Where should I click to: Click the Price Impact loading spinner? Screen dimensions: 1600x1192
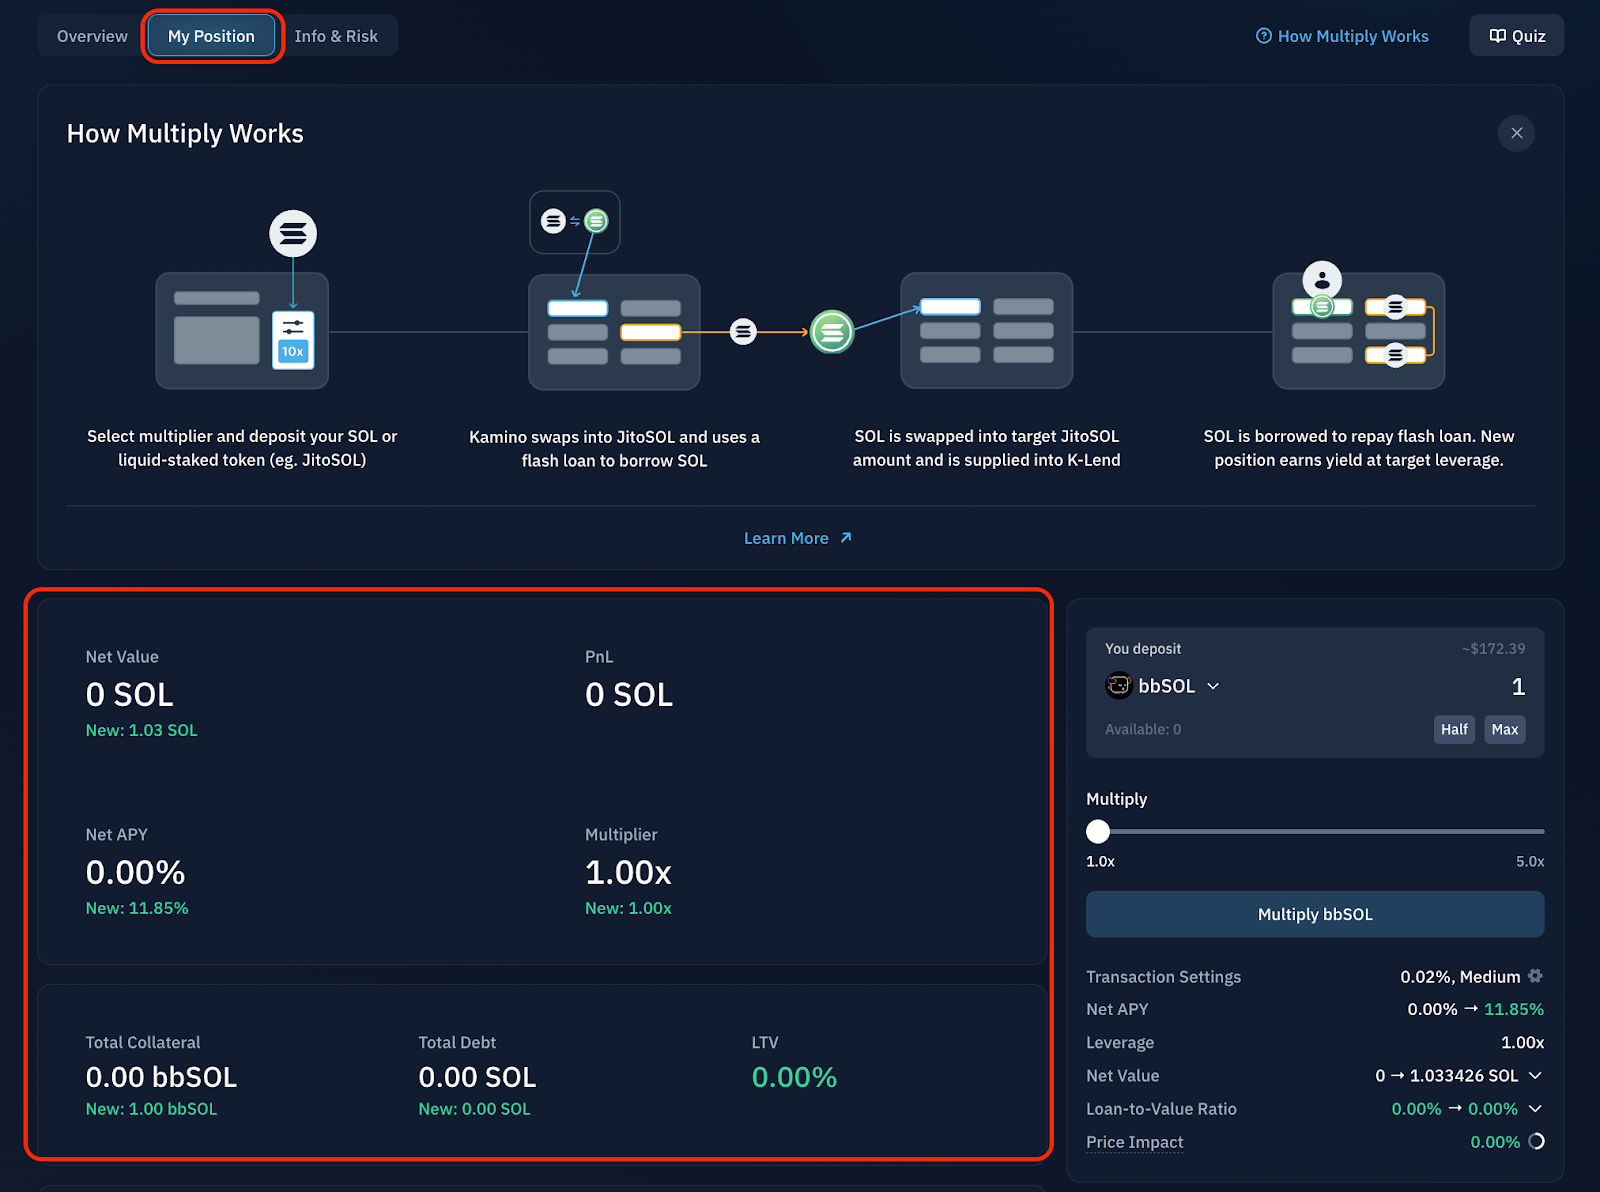1536,1141
